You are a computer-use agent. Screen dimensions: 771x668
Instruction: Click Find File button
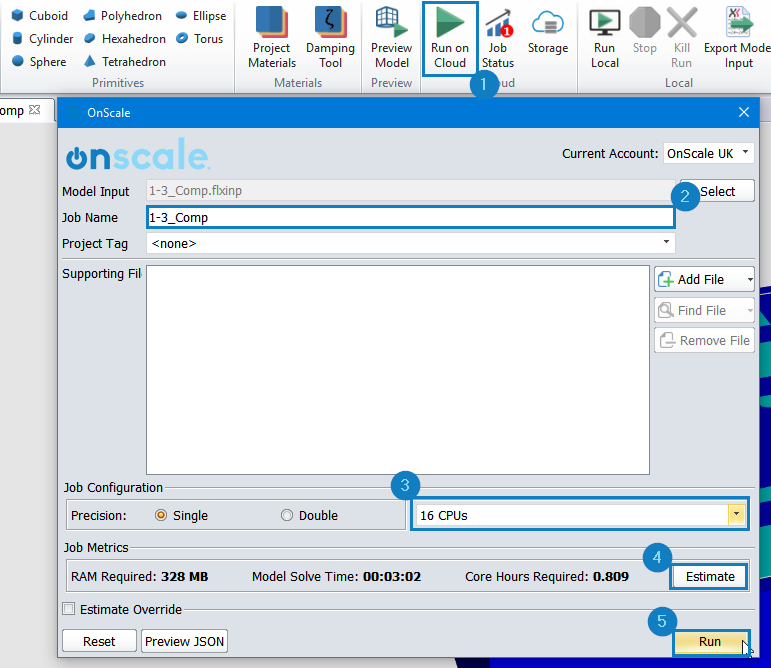698,310
